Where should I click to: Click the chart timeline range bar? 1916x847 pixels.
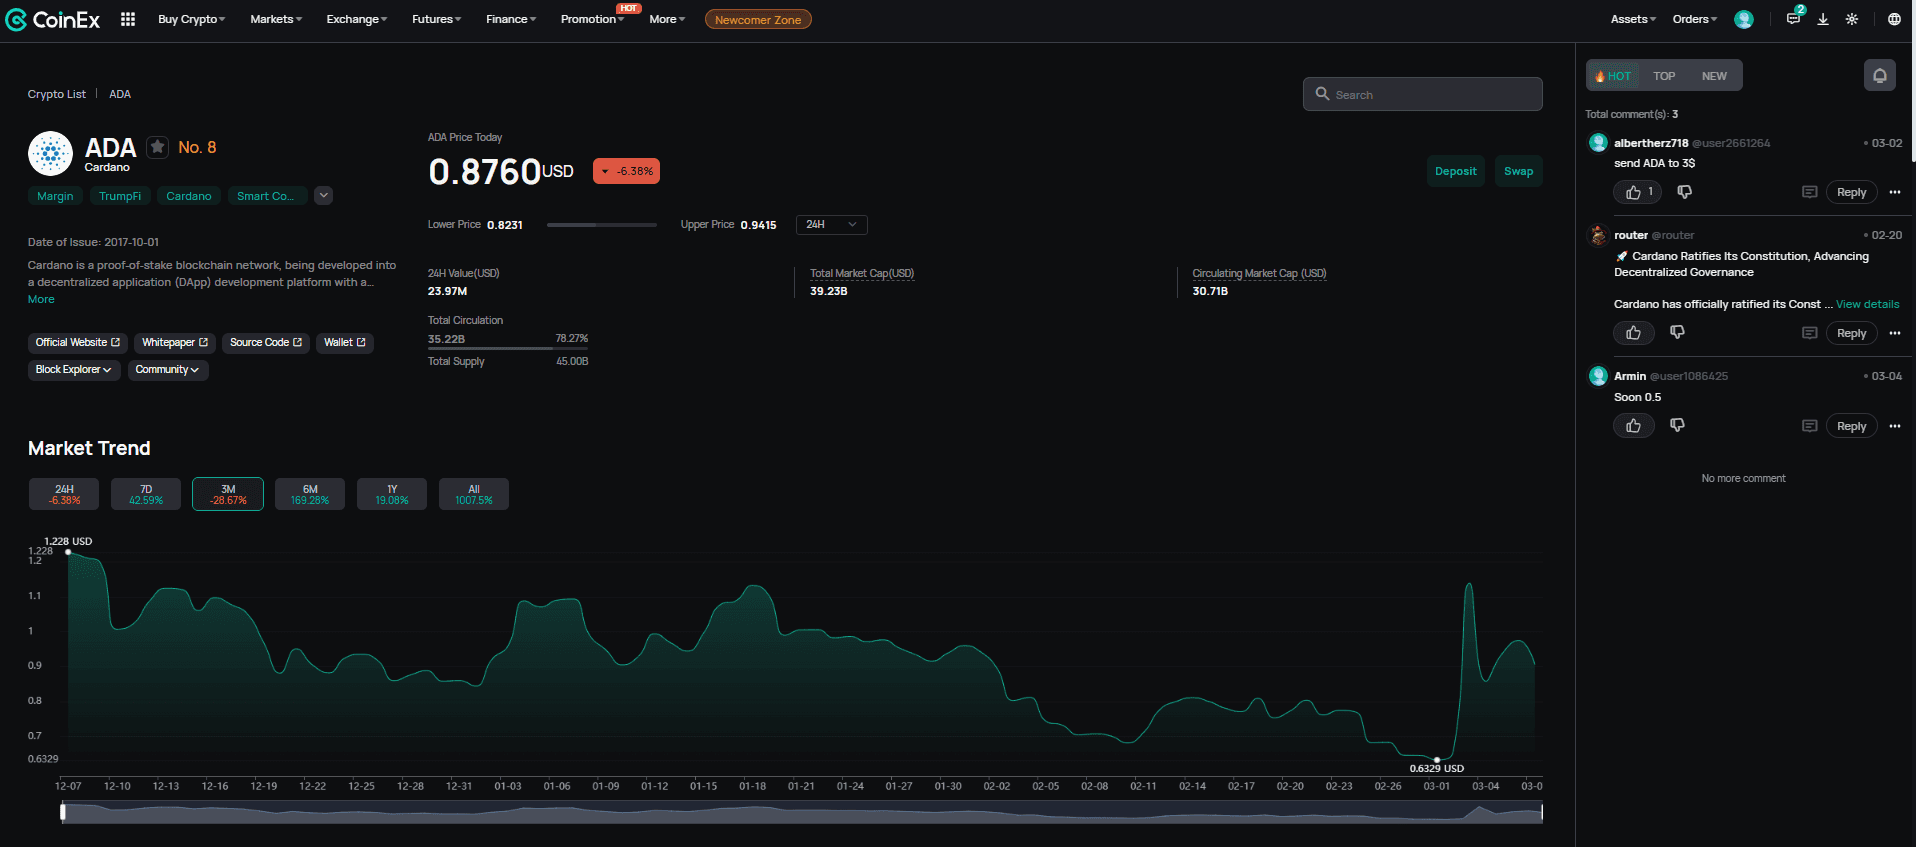coord(802,813)
